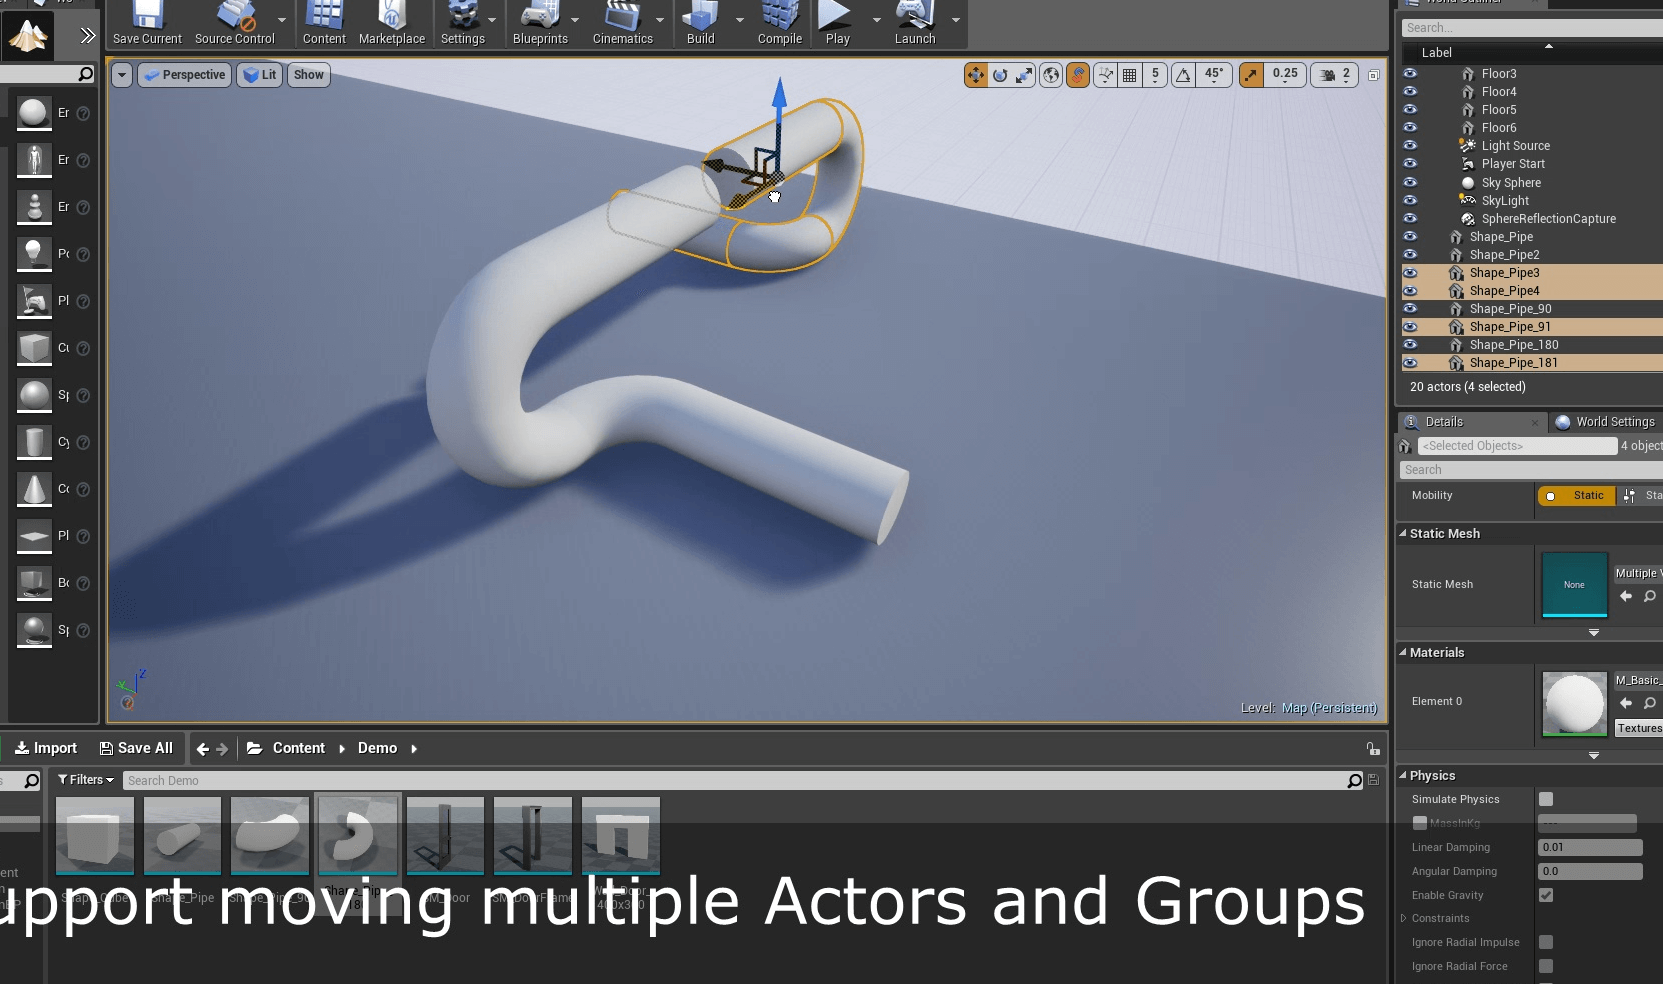The height and width of the screenshot is (984, 1663).
Task: Open grid snap value 5 dropdown
Action: click(1155, 75)
